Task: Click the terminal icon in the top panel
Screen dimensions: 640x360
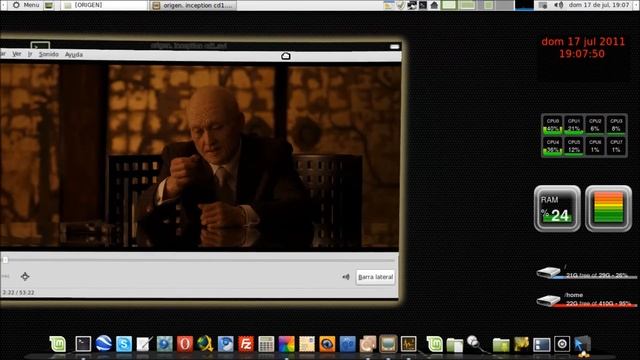Action: (423, 5)
